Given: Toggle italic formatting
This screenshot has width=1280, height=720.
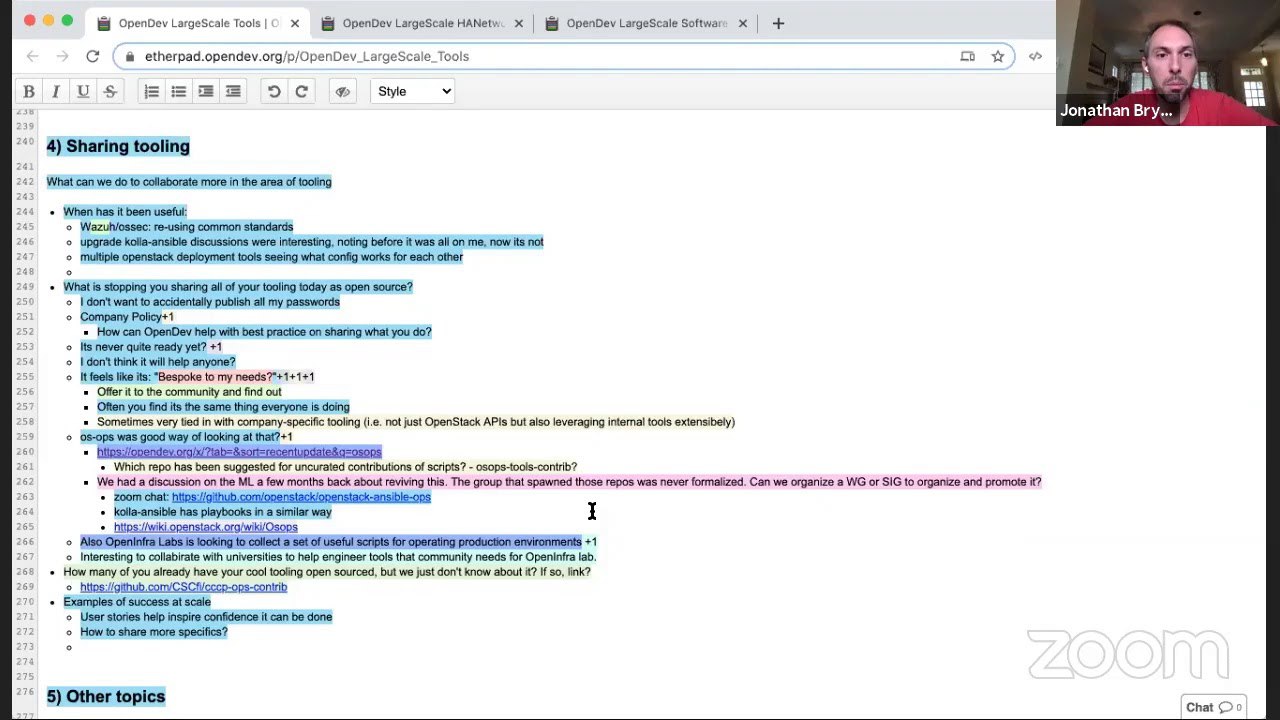Looking at the screenshot, I should pos(56,91).
